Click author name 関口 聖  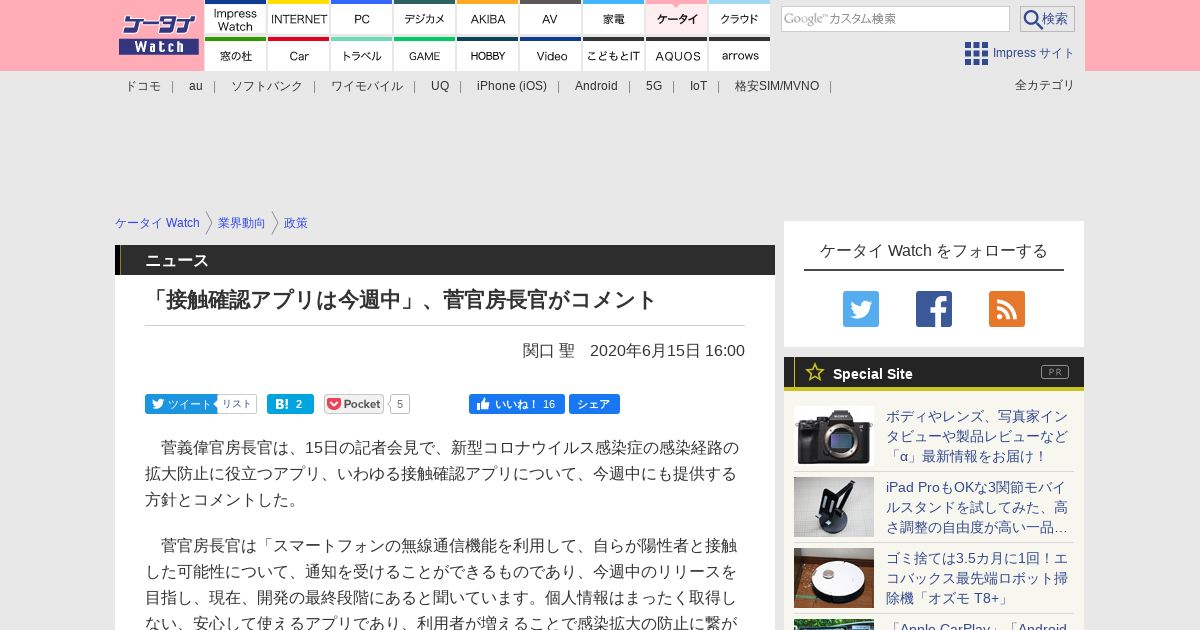(549, 351)
